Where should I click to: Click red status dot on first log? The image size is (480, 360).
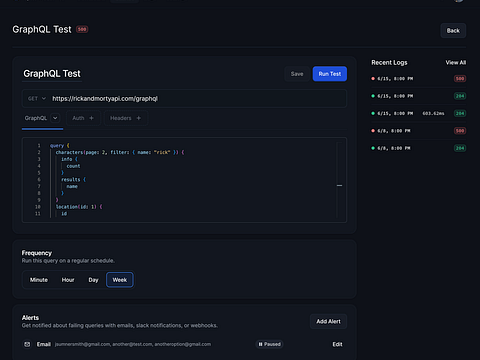pos(373,79)
